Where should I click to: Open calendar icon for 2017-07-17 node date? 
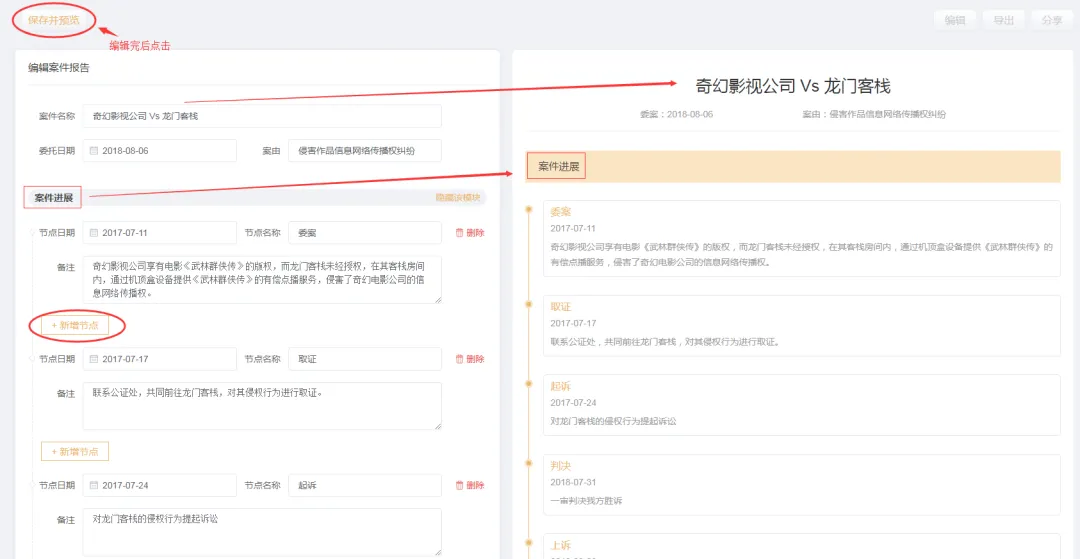(94, 359)
